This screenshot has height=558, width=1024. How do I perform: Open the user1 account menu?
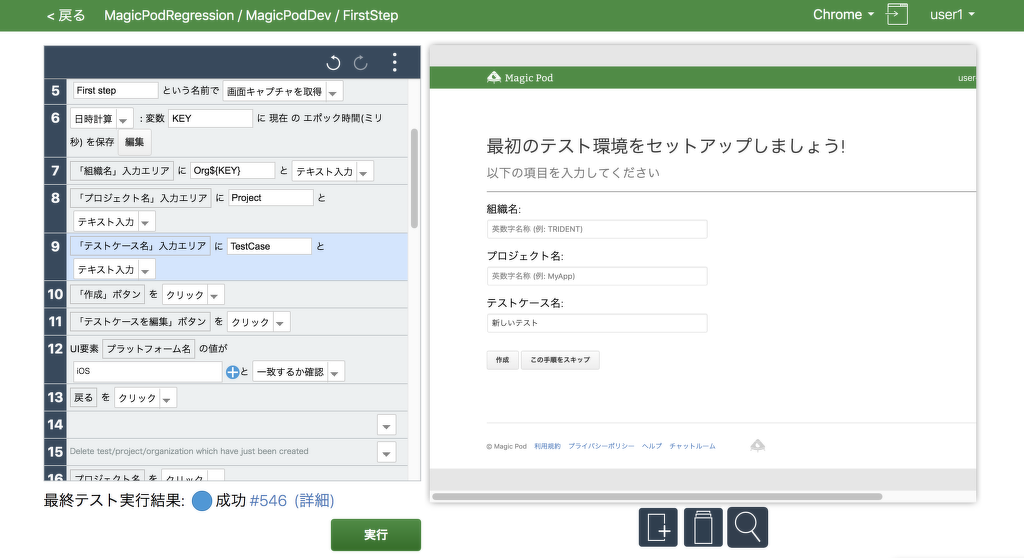[x=952, y=15]
